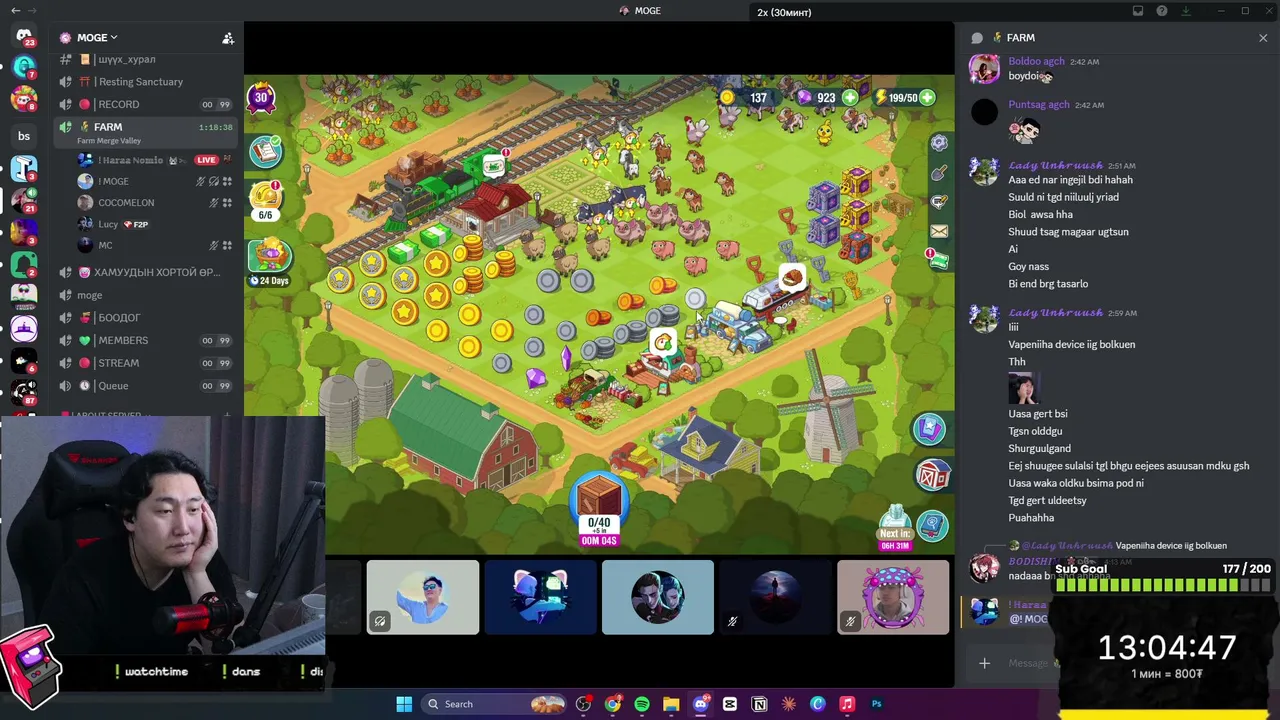Download the Discord update via green arrow
Viewport: 1280px width, 720px height.
click(x=1186, y=11)
